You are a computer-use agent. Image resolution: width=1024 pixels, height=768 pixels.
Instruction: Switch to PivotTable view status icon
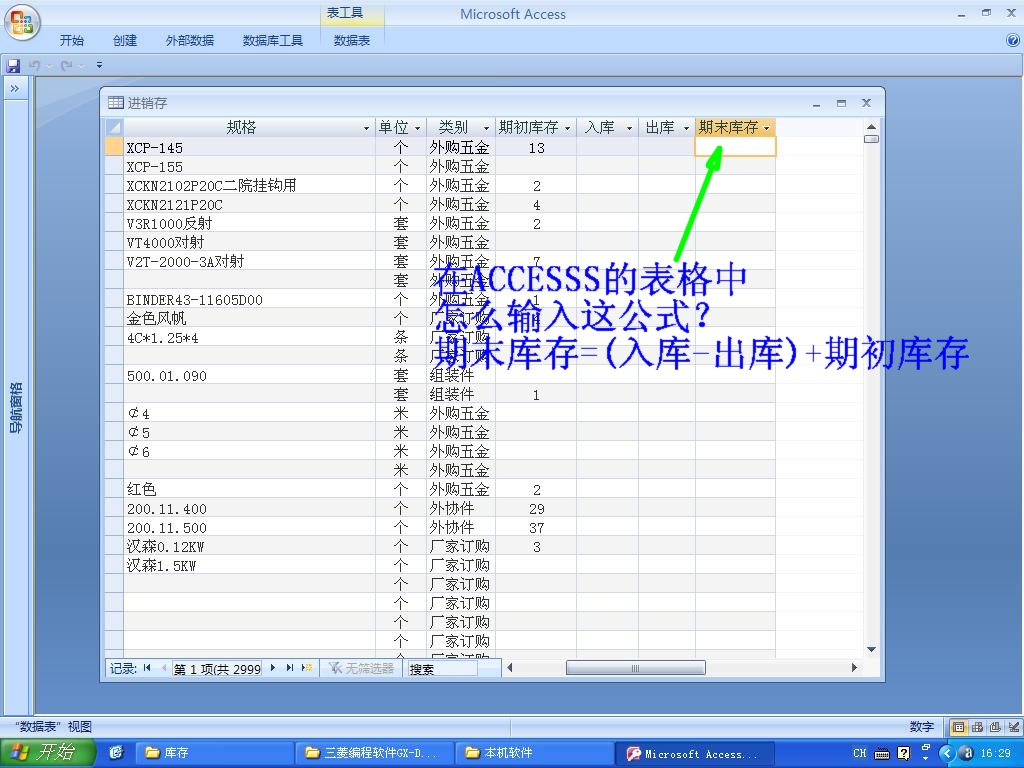pos(978,727)
